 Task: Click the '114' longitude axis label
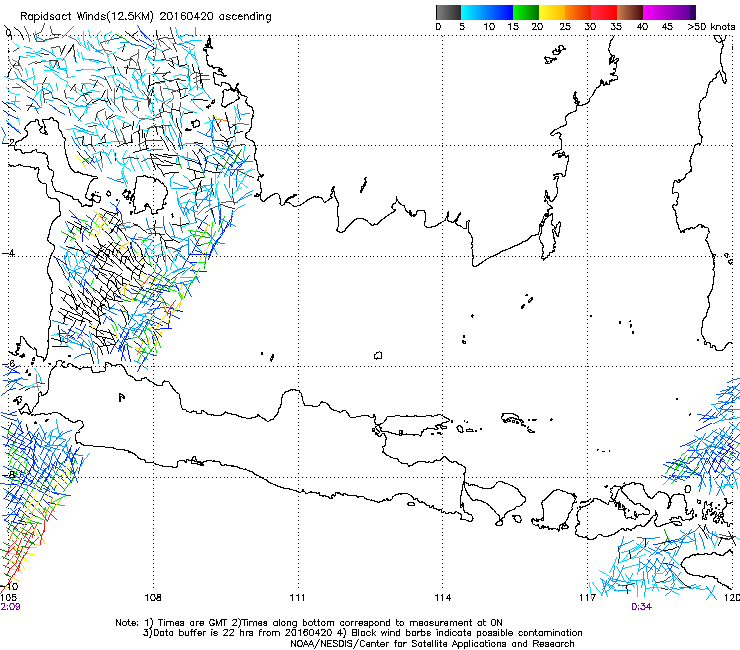pyautogui.click(x=443, y=597)
